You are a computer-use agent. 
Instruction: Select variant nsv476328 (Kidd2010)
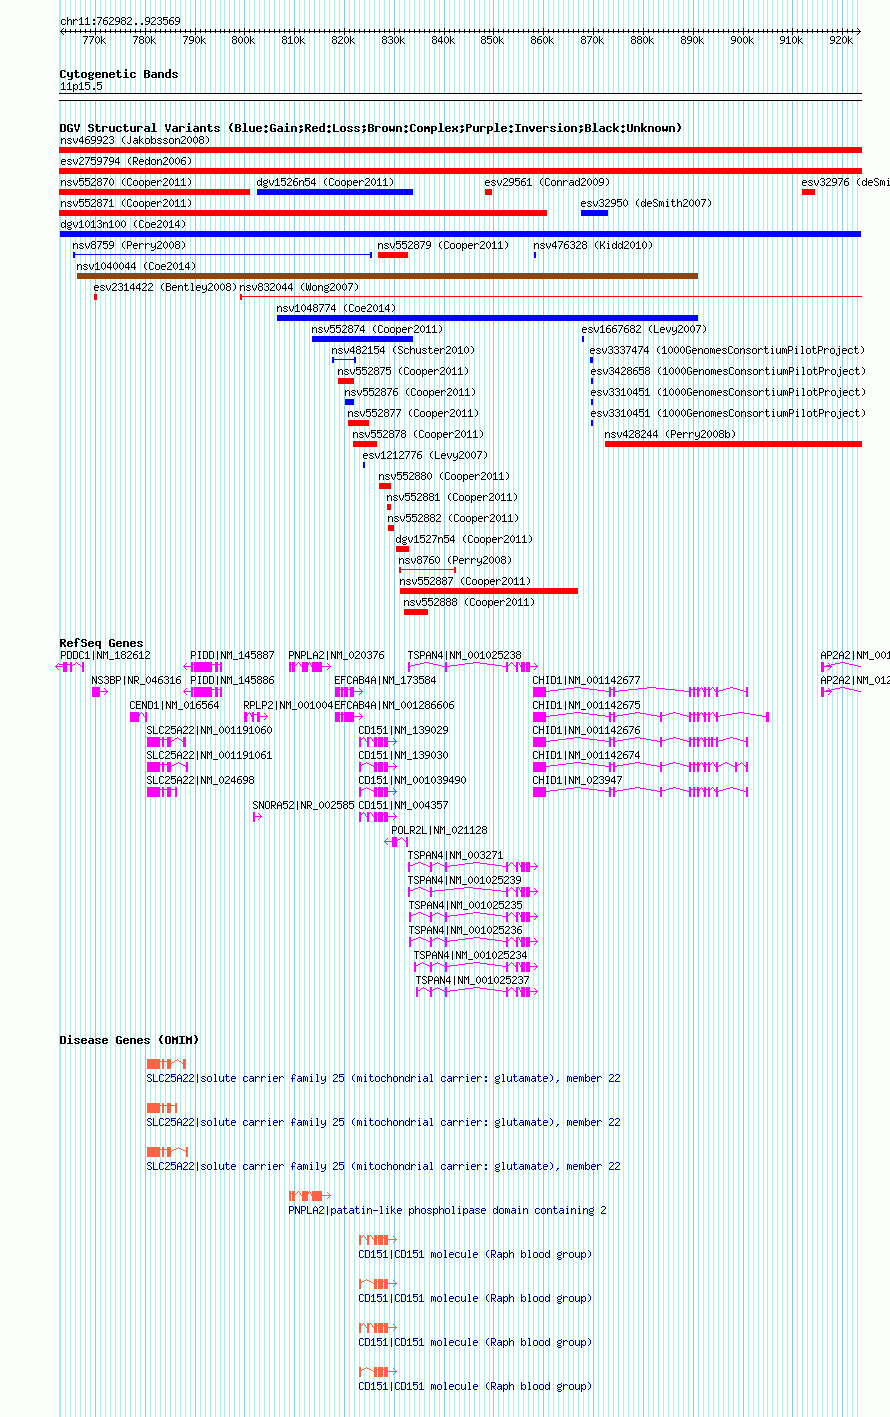[592, 245]
